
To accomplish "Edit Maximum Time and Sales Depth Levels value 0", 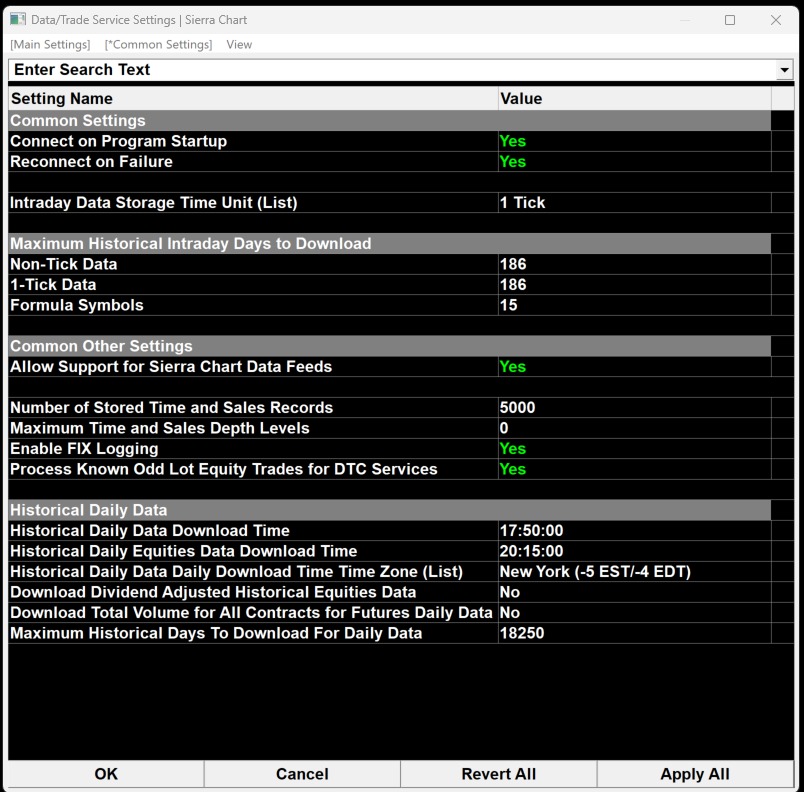I will (634, 428).
